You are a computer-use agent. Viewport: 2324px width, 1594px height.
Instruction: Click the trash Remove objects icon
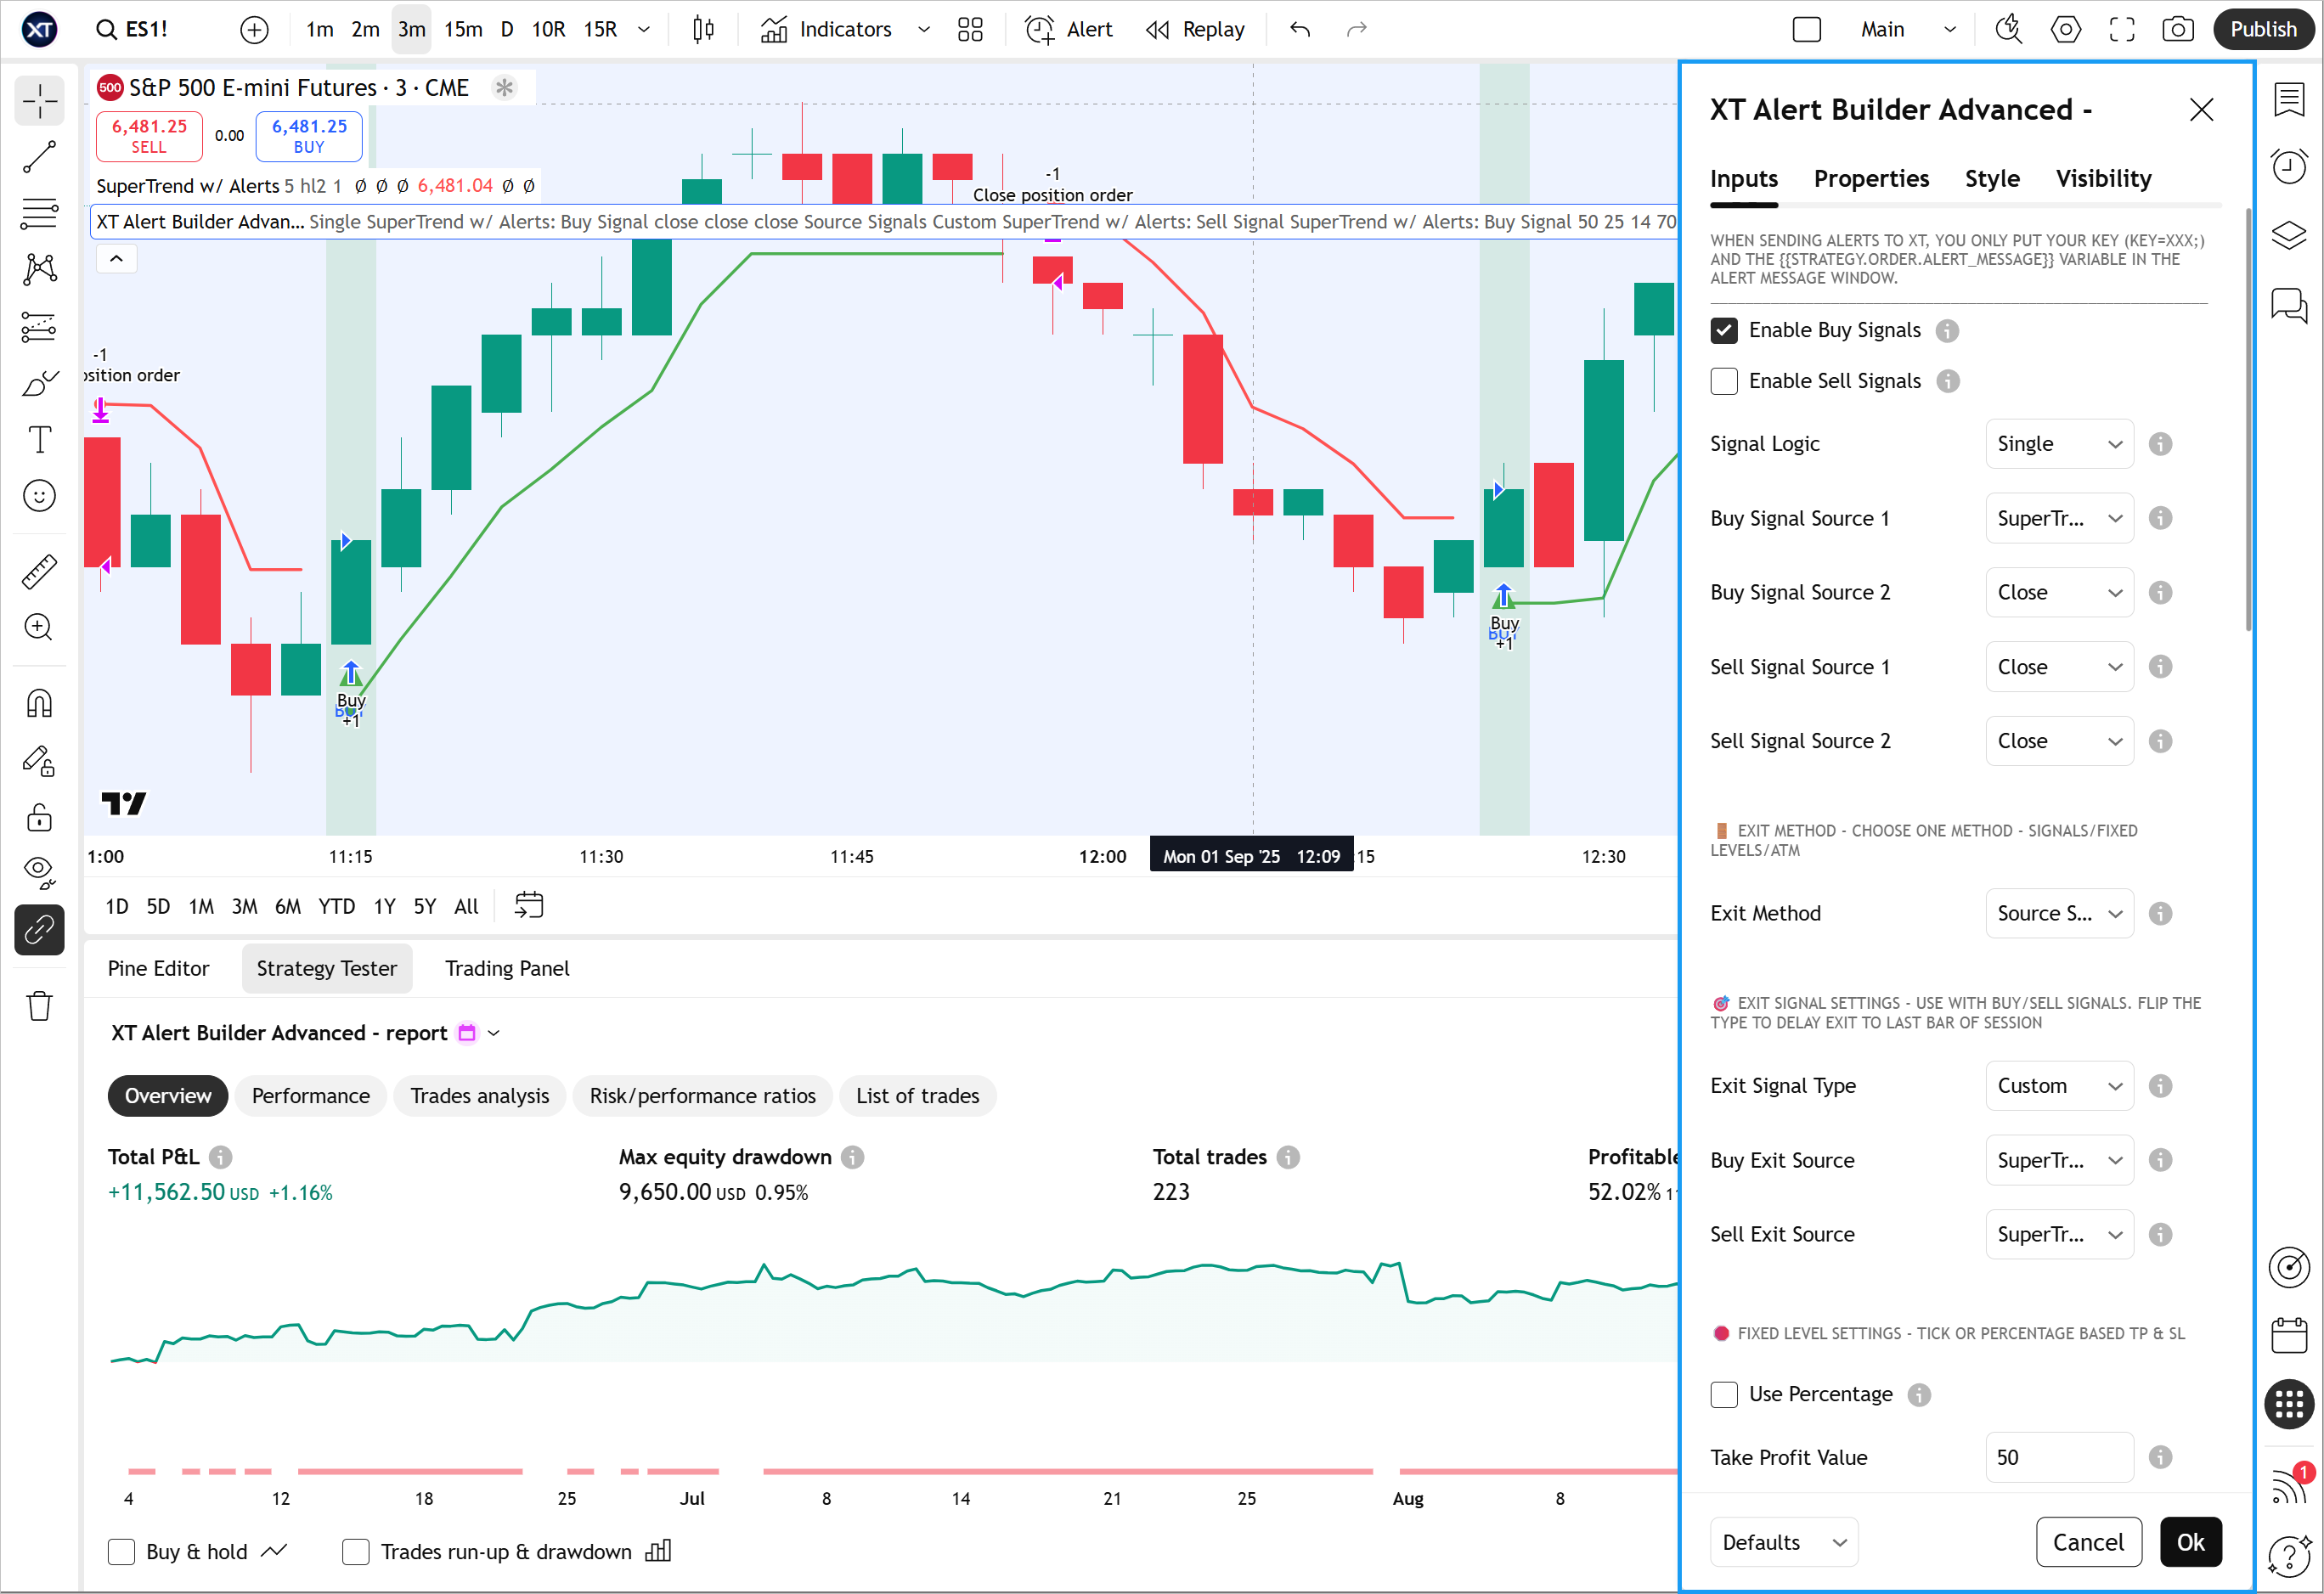coord(39,1006)
